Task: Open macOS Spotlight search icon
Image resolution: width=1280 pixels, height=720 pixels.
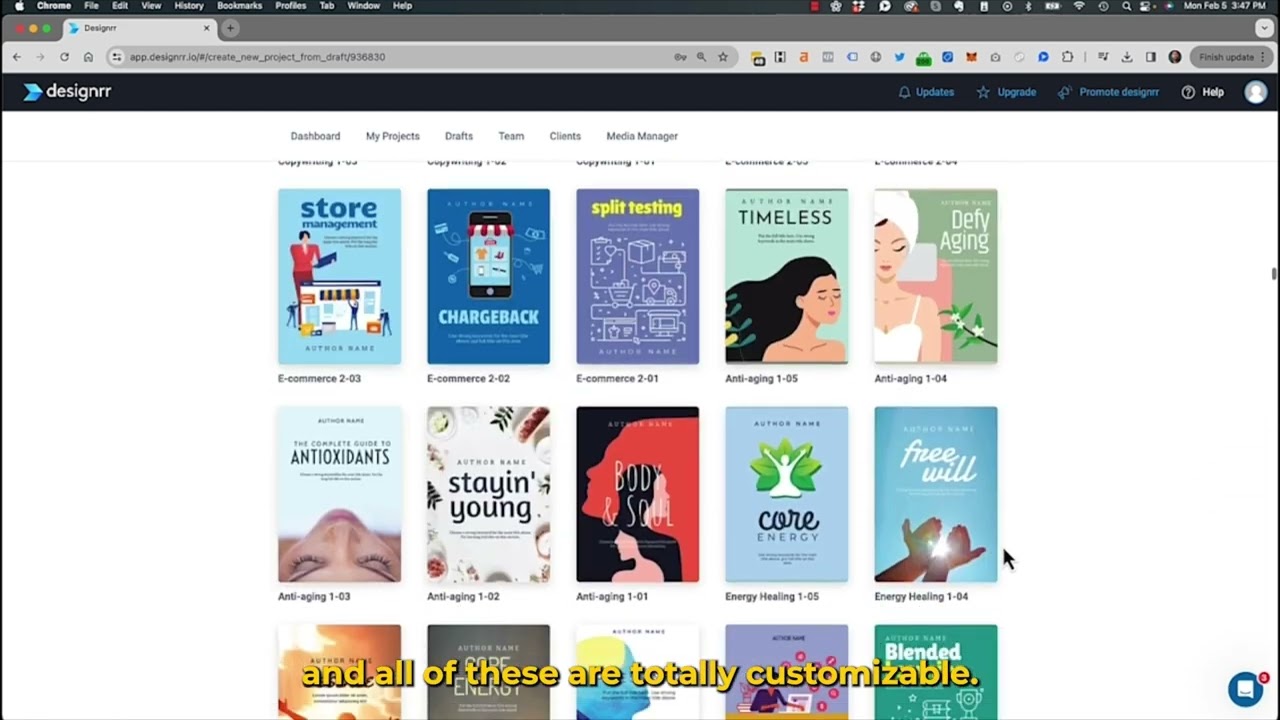Action: 1127,6
